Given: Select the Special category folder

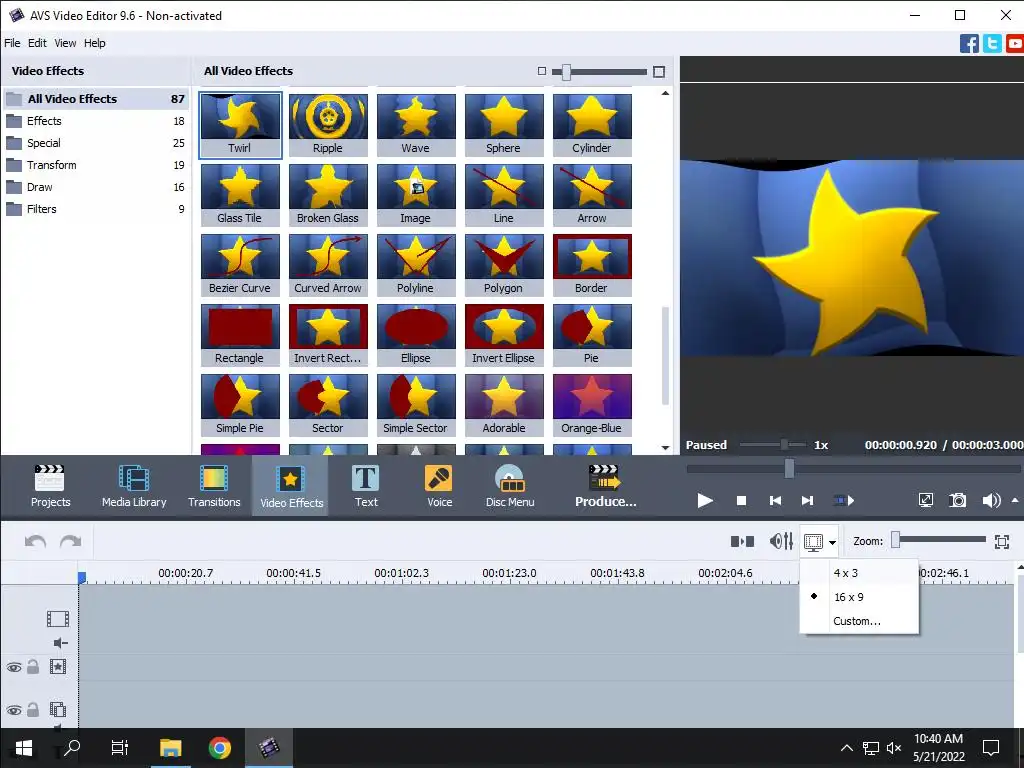Looking at the screenshot, I should coord(95,143).
